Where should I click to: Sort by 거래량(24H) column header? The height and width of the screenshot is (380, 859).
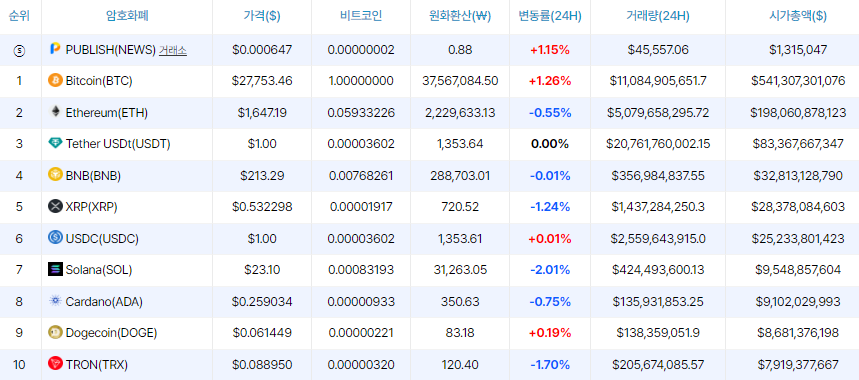coord(658,16)
